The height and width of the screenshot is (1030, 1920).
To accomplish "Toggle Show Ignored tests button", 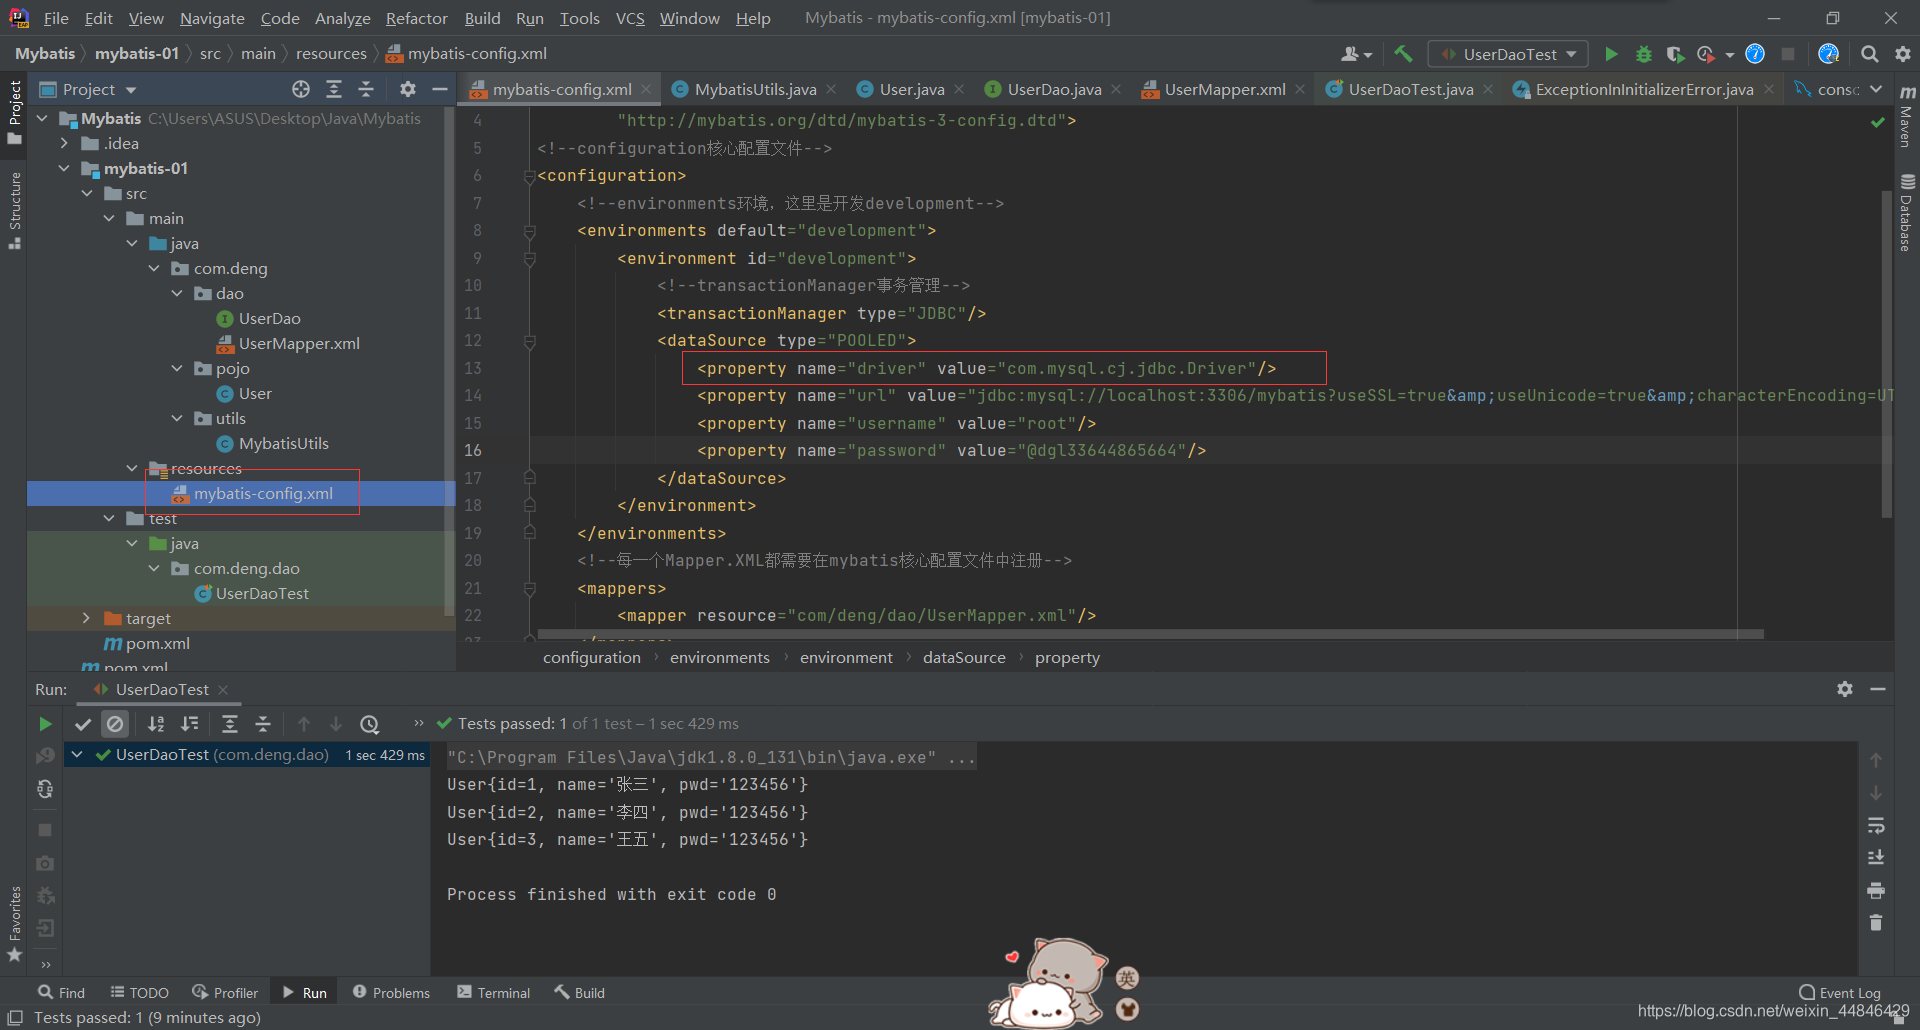I will point(115,723).
